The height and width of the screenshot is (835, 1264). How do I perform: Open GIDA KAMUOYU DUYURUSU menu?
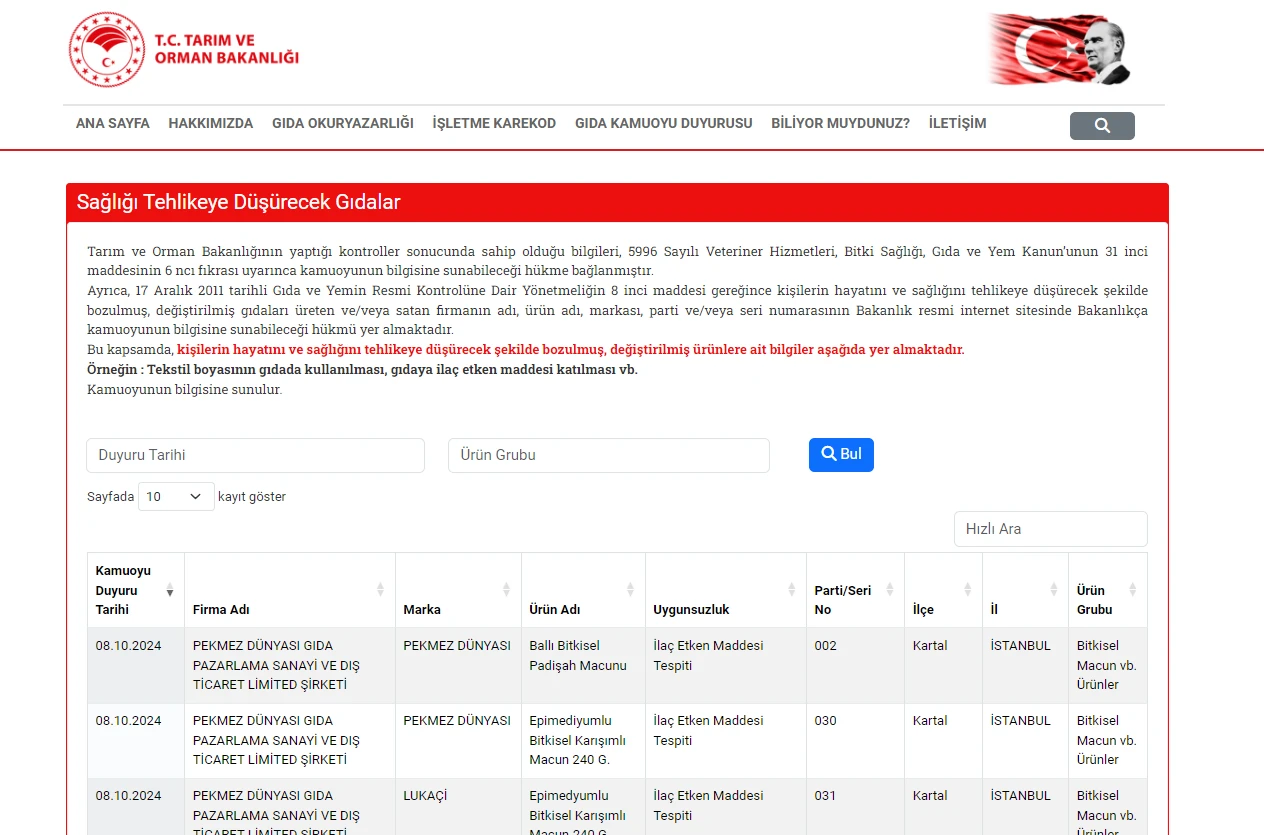tap(664, 123)
